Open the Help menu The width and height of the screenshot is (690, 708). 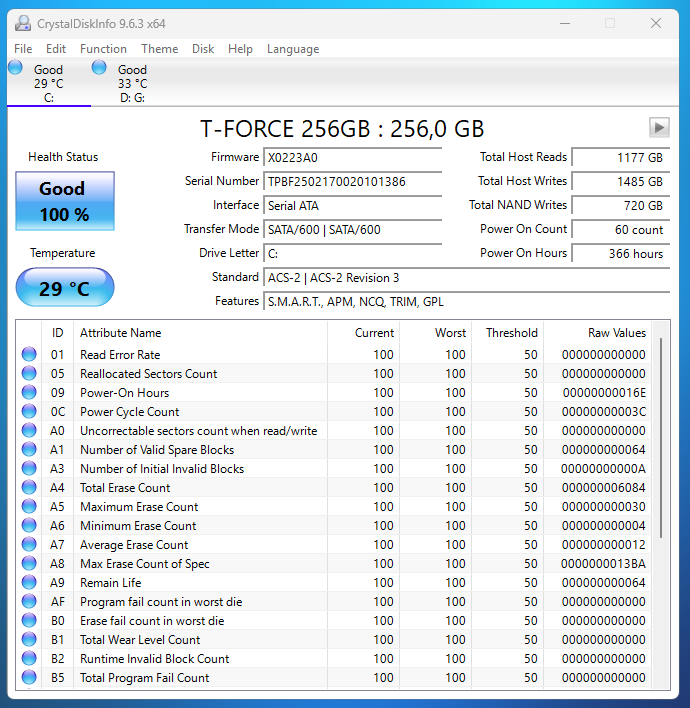pyautogui.click(x=240, y=49)
